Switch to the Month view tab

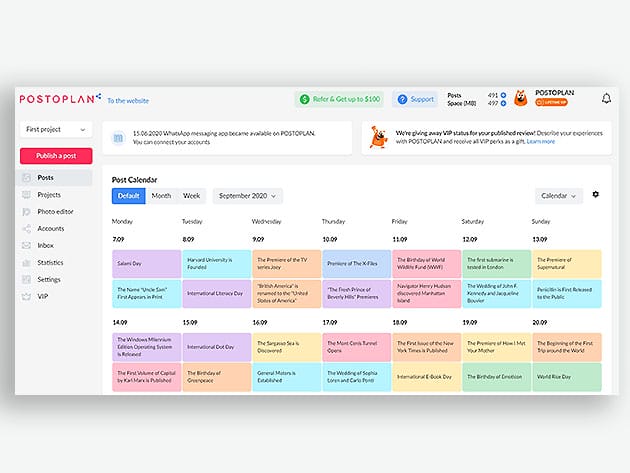(161, 196)
